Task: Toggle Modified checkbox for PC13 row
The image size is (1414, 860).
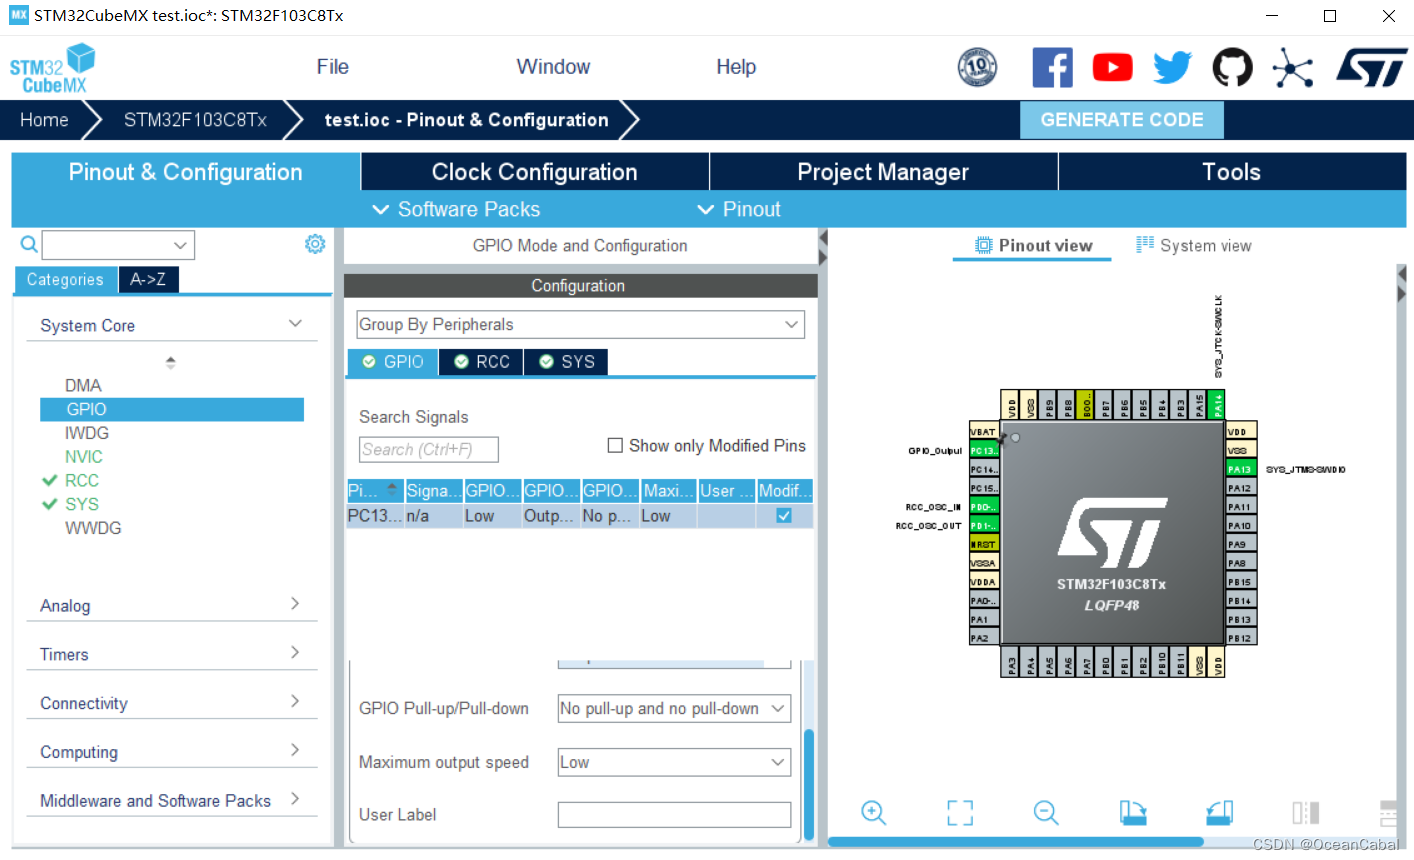Action: coord(784,516)
